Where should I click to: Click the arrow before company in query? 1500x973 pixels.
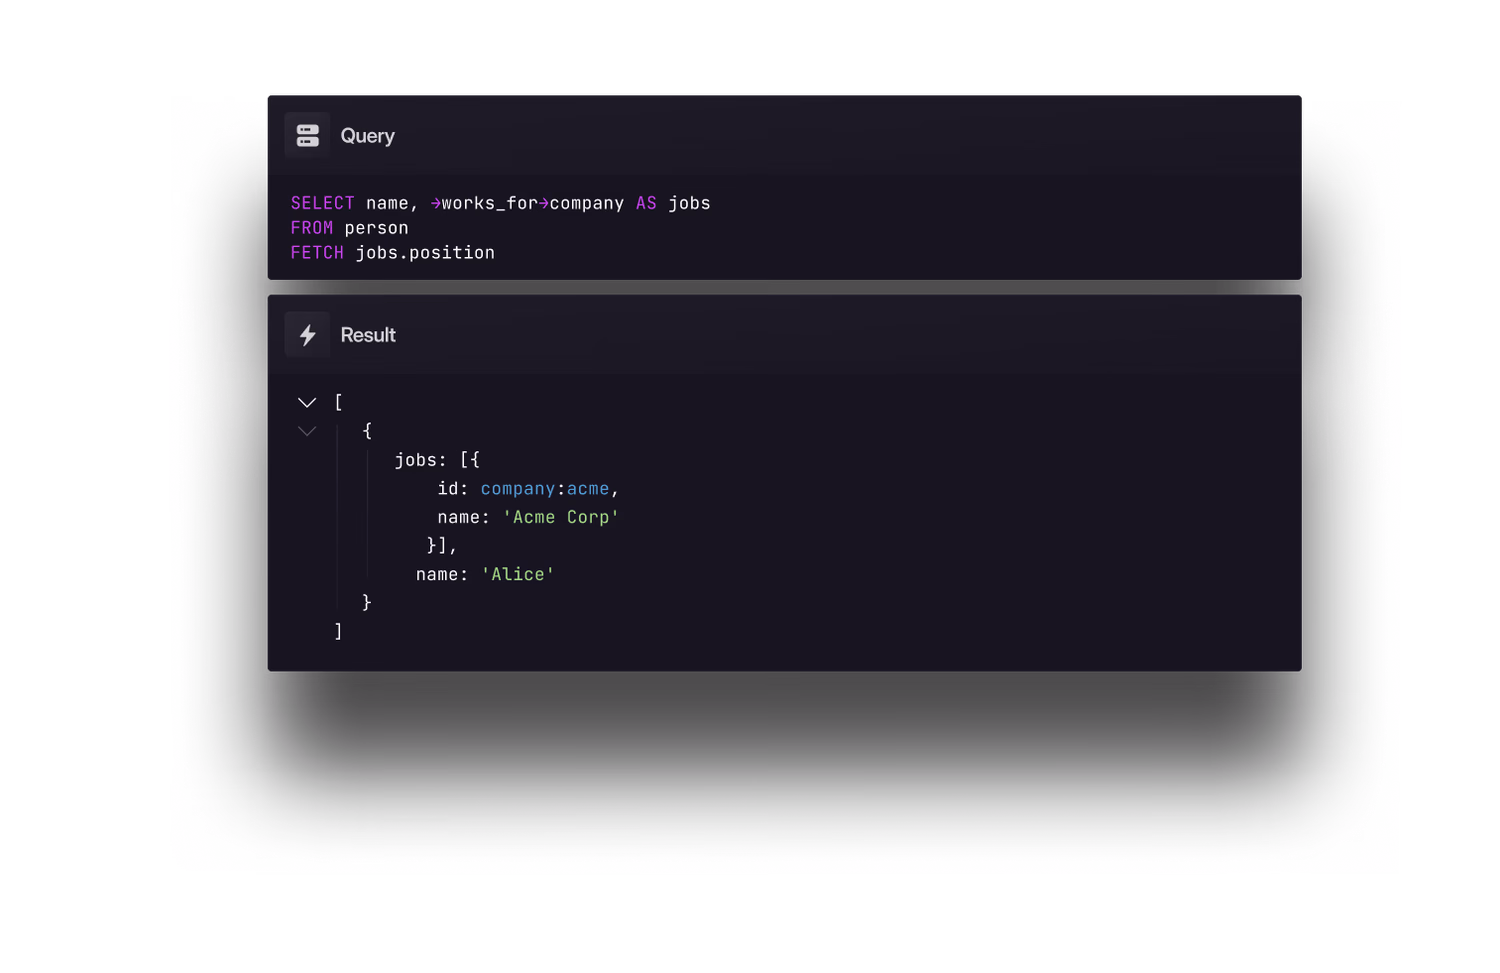pyautogui.click(x=543, y=203)
